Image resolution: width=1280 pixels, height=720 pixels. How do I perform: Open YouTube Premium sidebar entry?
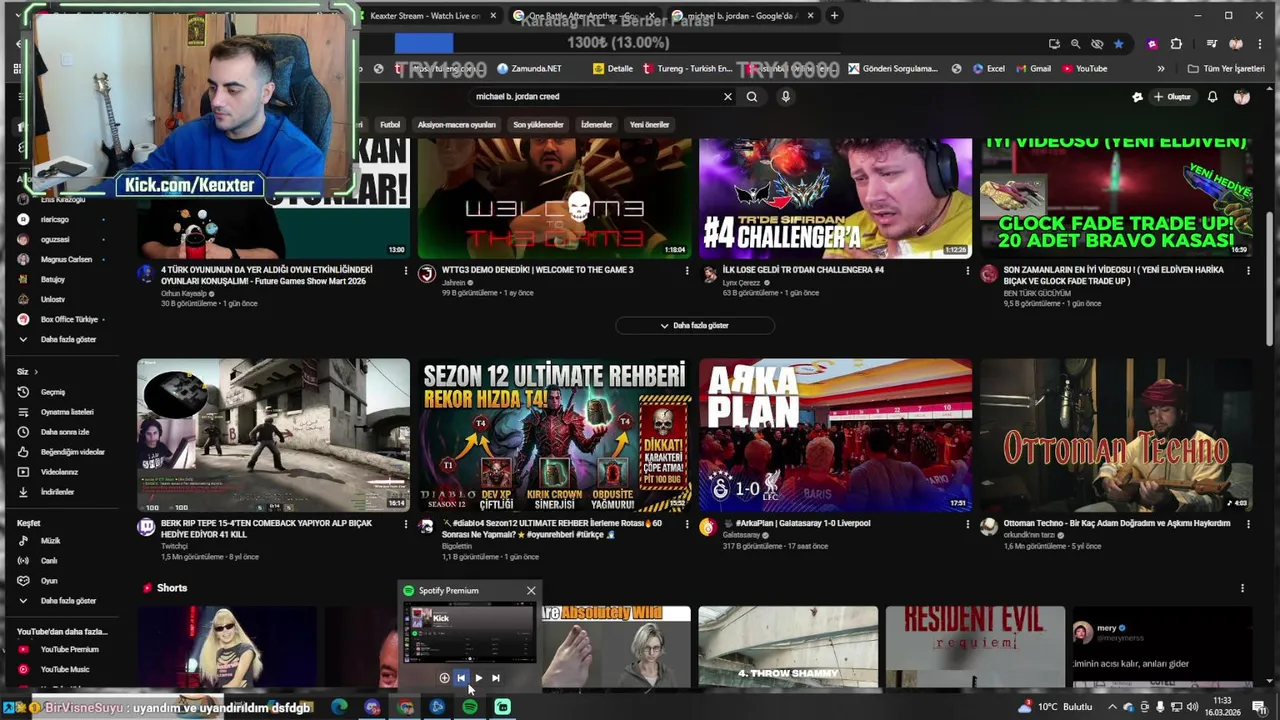pyautogui.click(x=69, y=649)
